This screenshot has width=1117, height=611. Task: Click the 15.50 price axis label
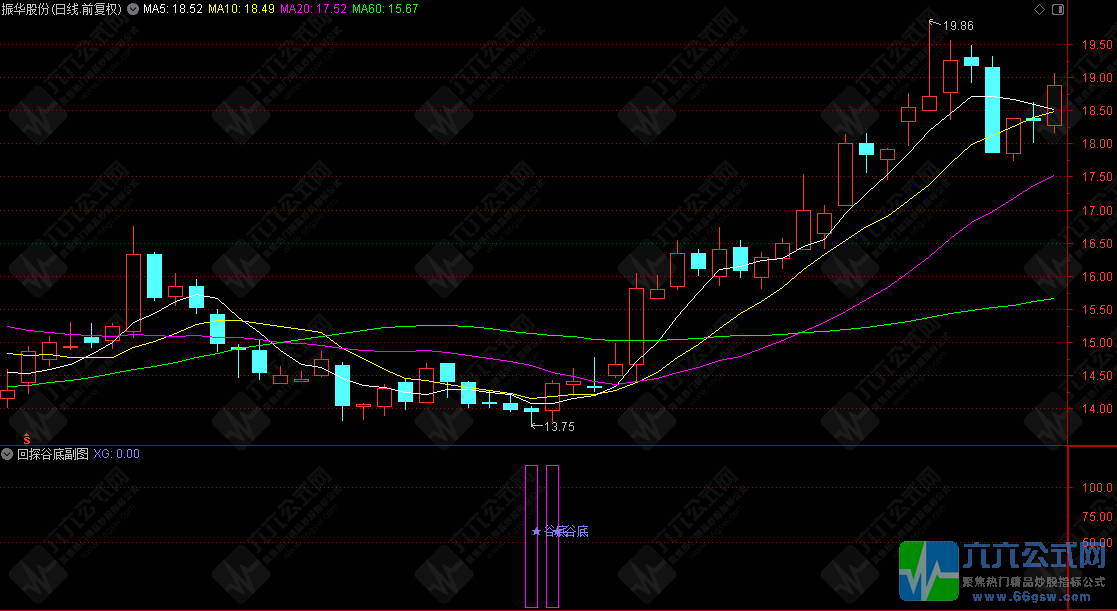[x=1097, y=310]
